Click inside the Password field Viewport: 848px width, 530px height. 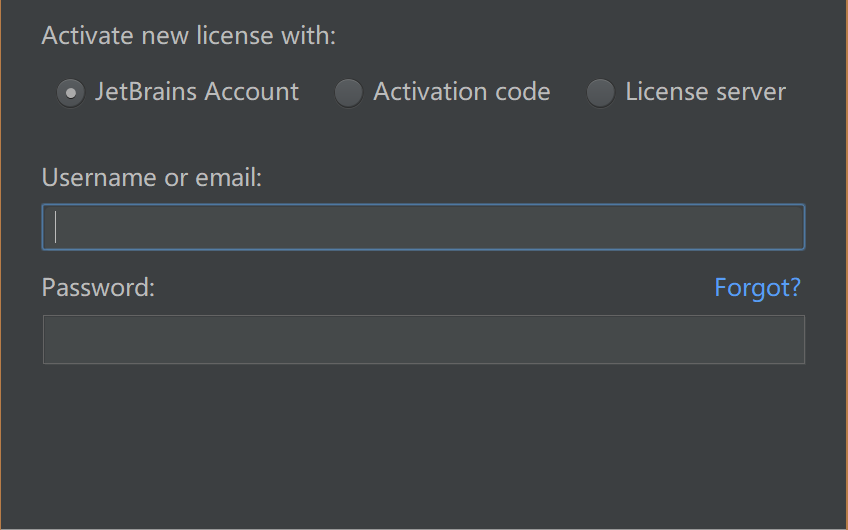(424, 340)
